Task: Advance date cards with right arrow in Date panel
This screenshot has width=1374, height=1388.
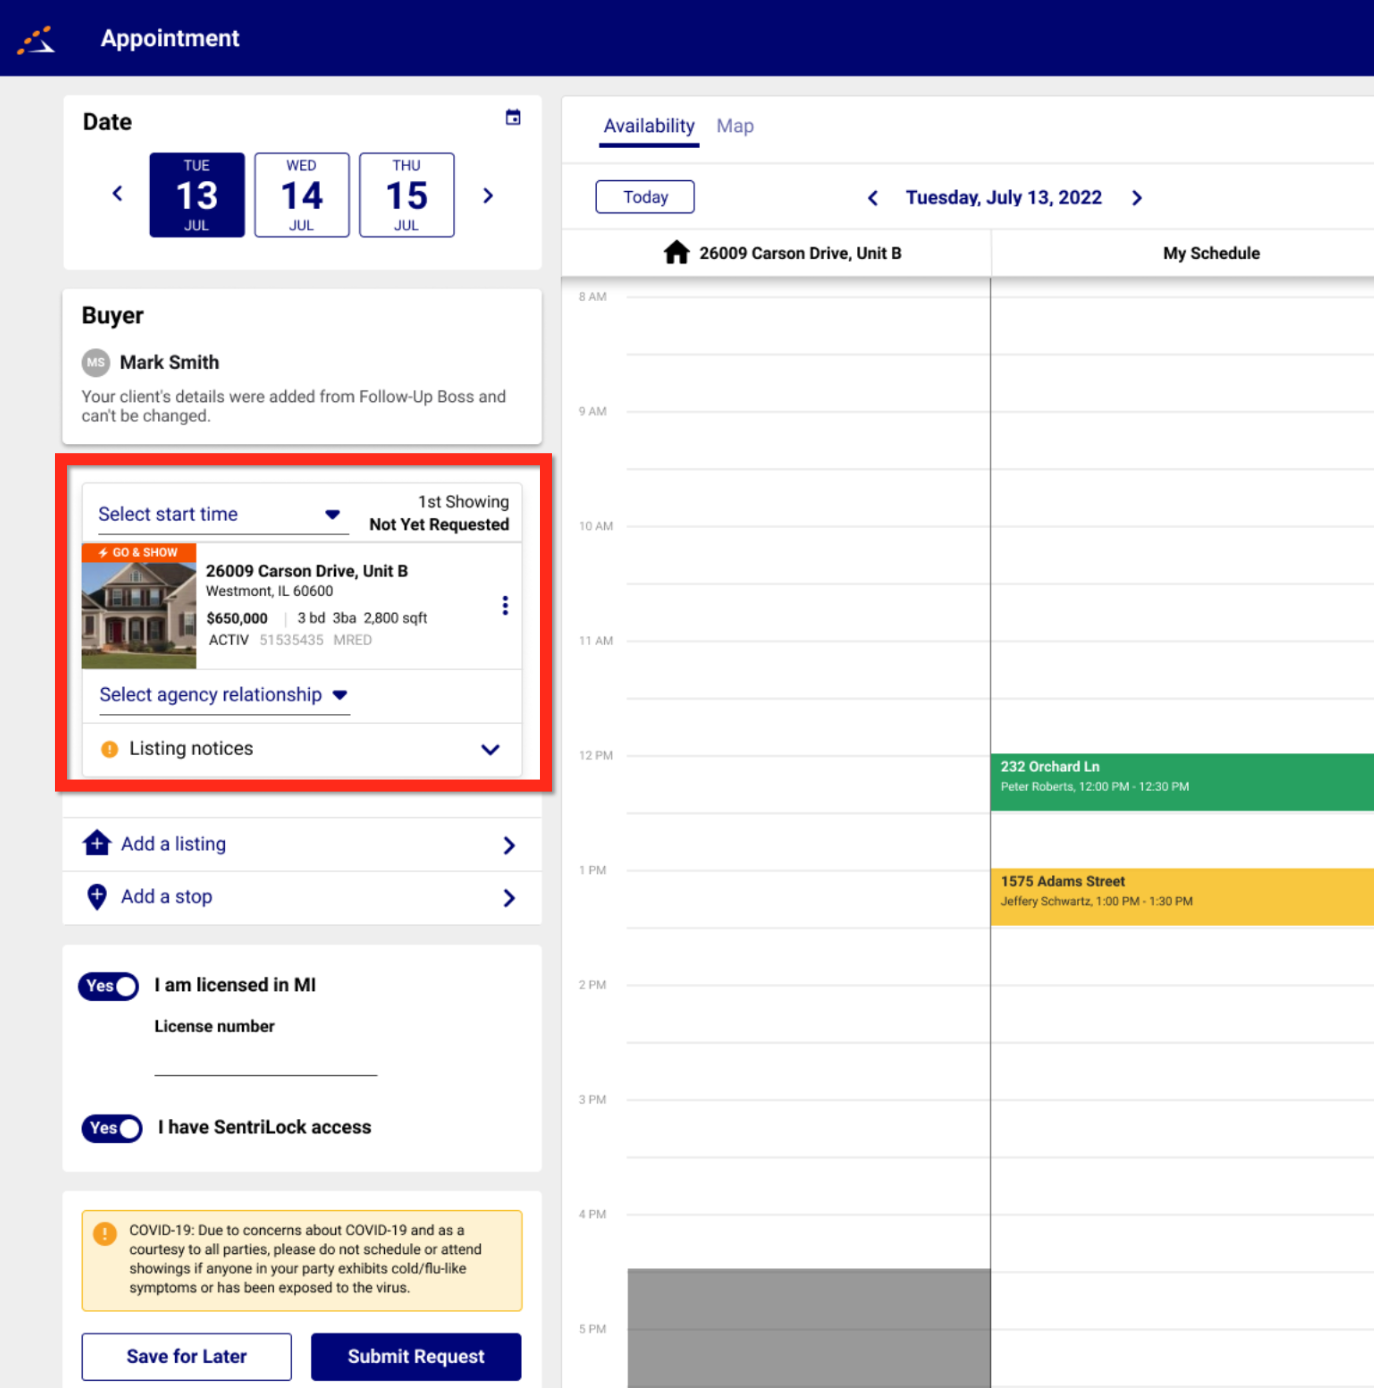Action: pos(488,196)
